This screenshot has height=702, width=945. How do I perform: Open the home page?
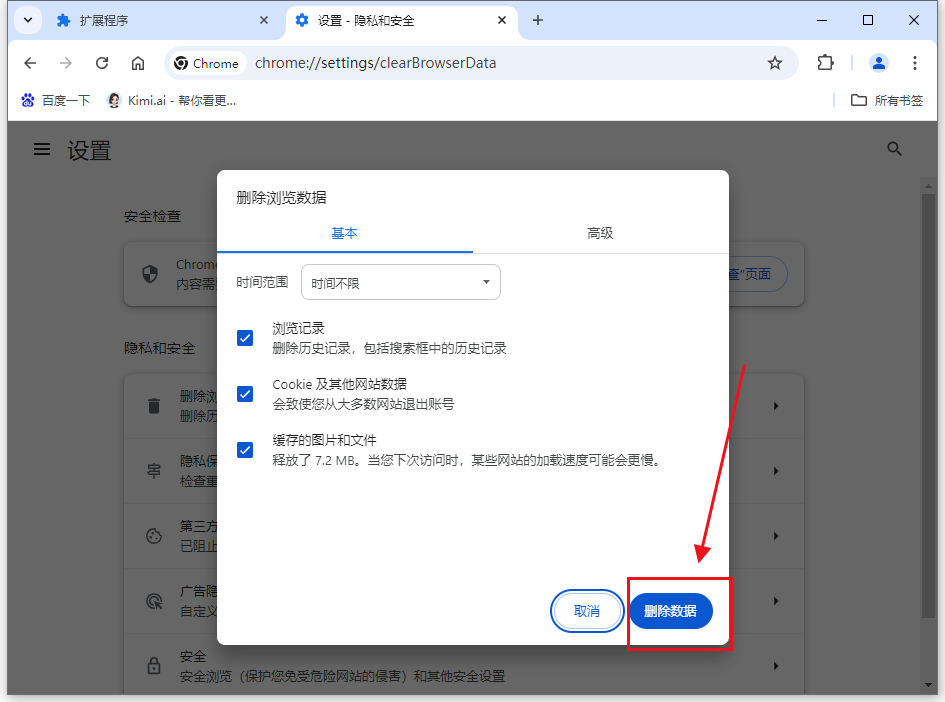[x=138, y=63]
